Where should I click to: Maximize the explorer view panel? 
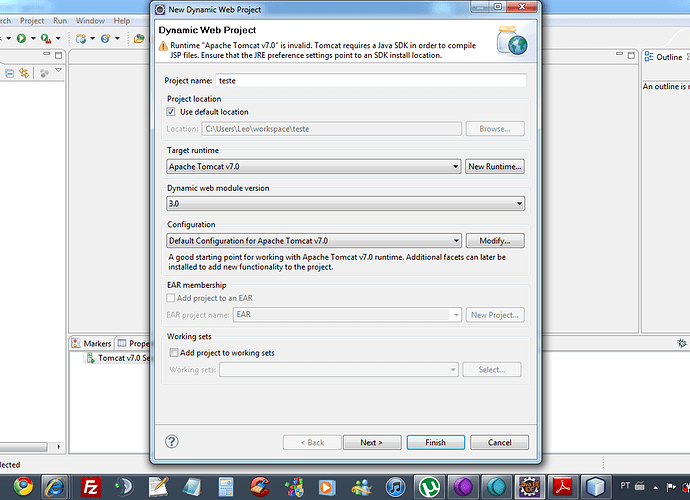59,55
